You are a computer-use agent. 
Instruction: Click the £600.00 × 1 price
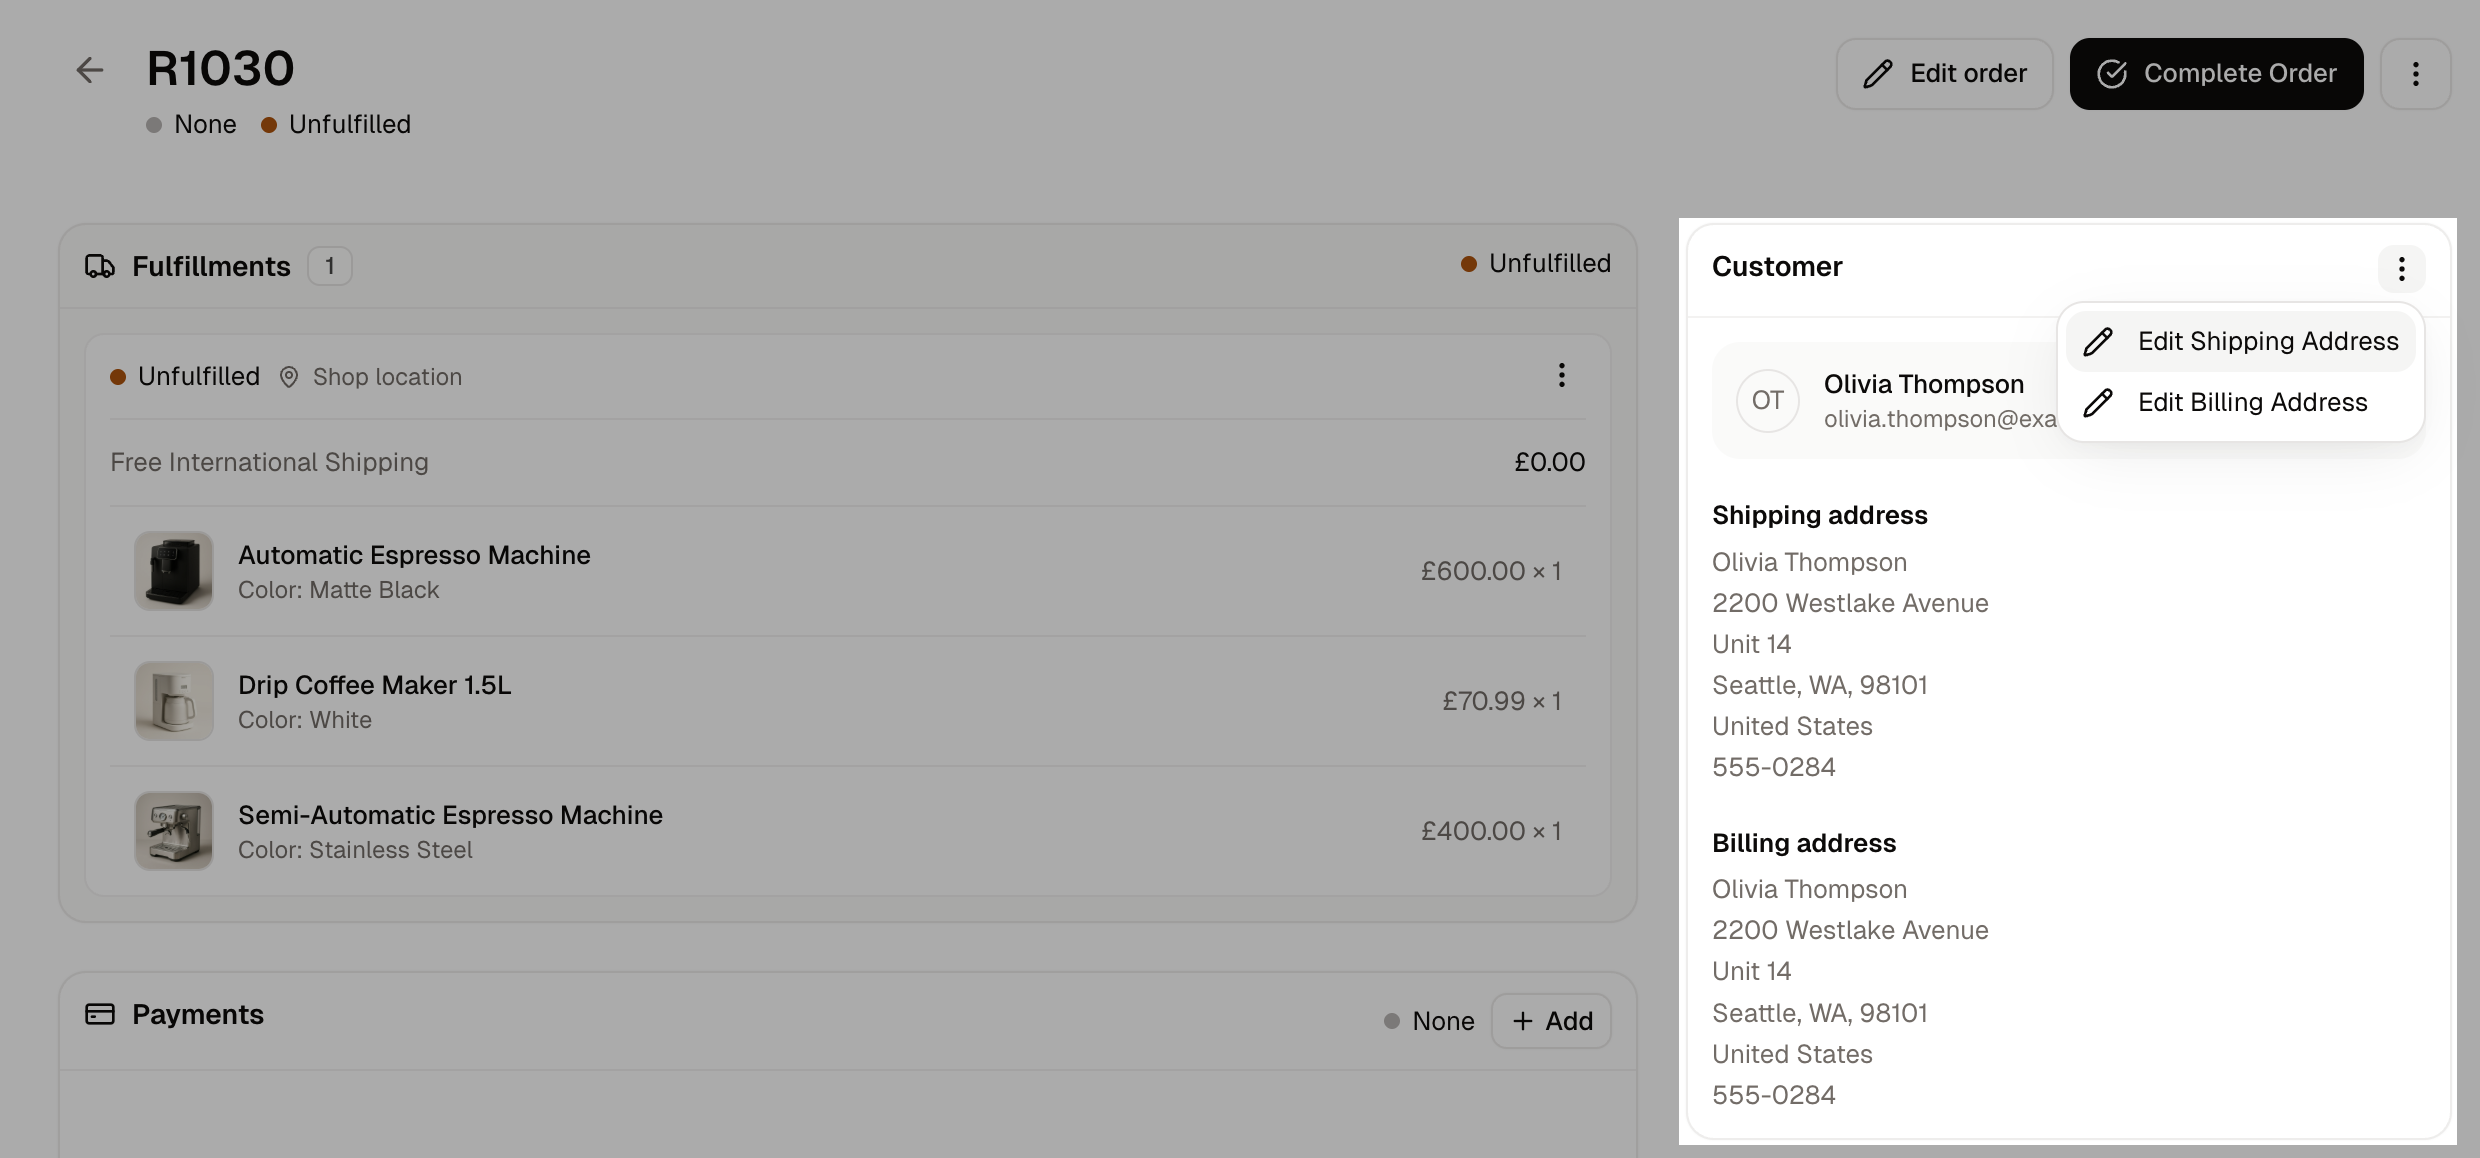click(x=1491, y=571)
